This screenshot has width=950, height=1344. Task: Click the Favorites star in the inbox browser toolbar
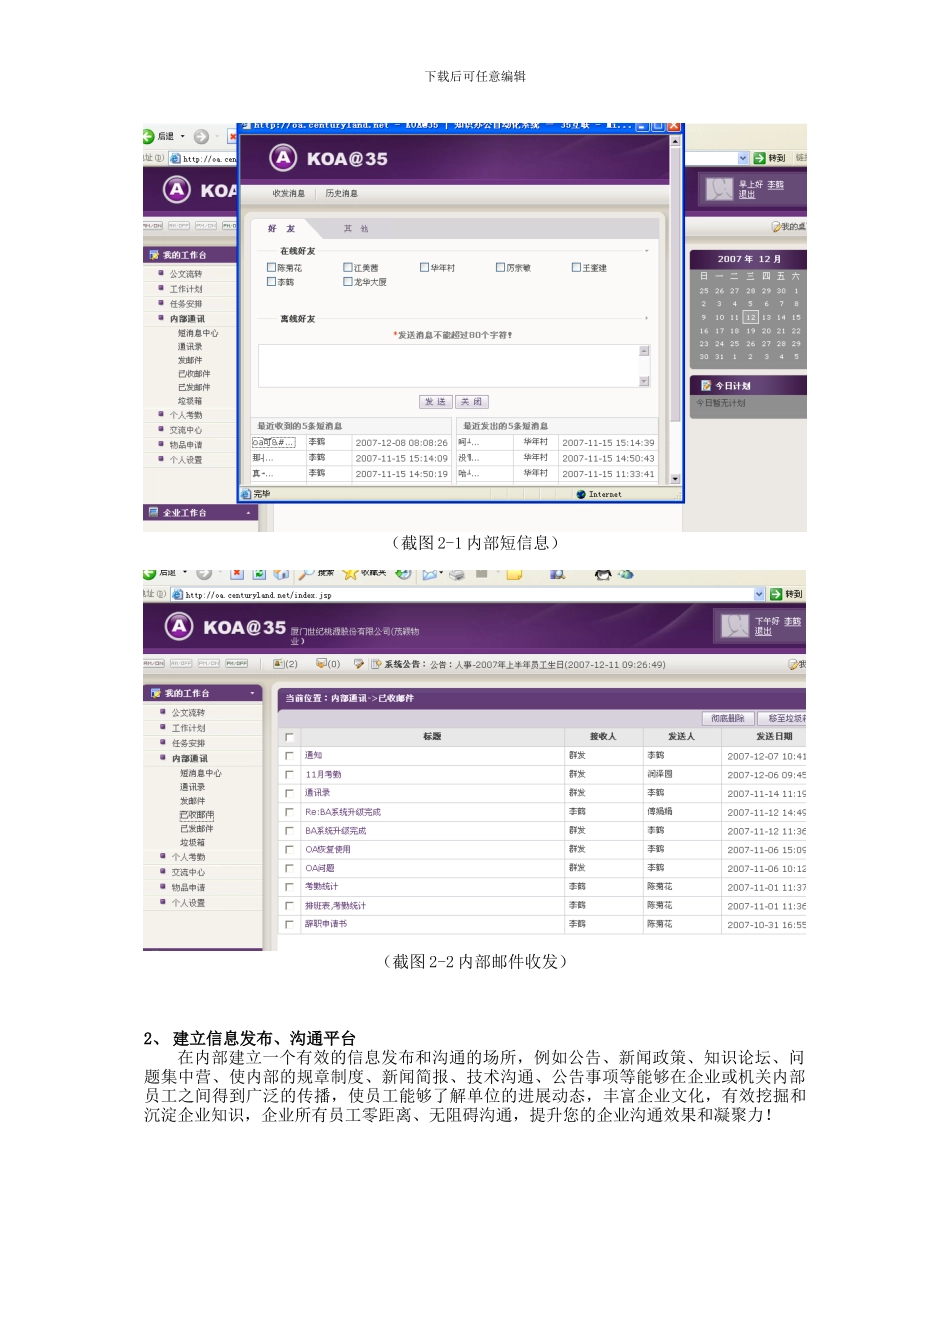(x=350, y=574)
